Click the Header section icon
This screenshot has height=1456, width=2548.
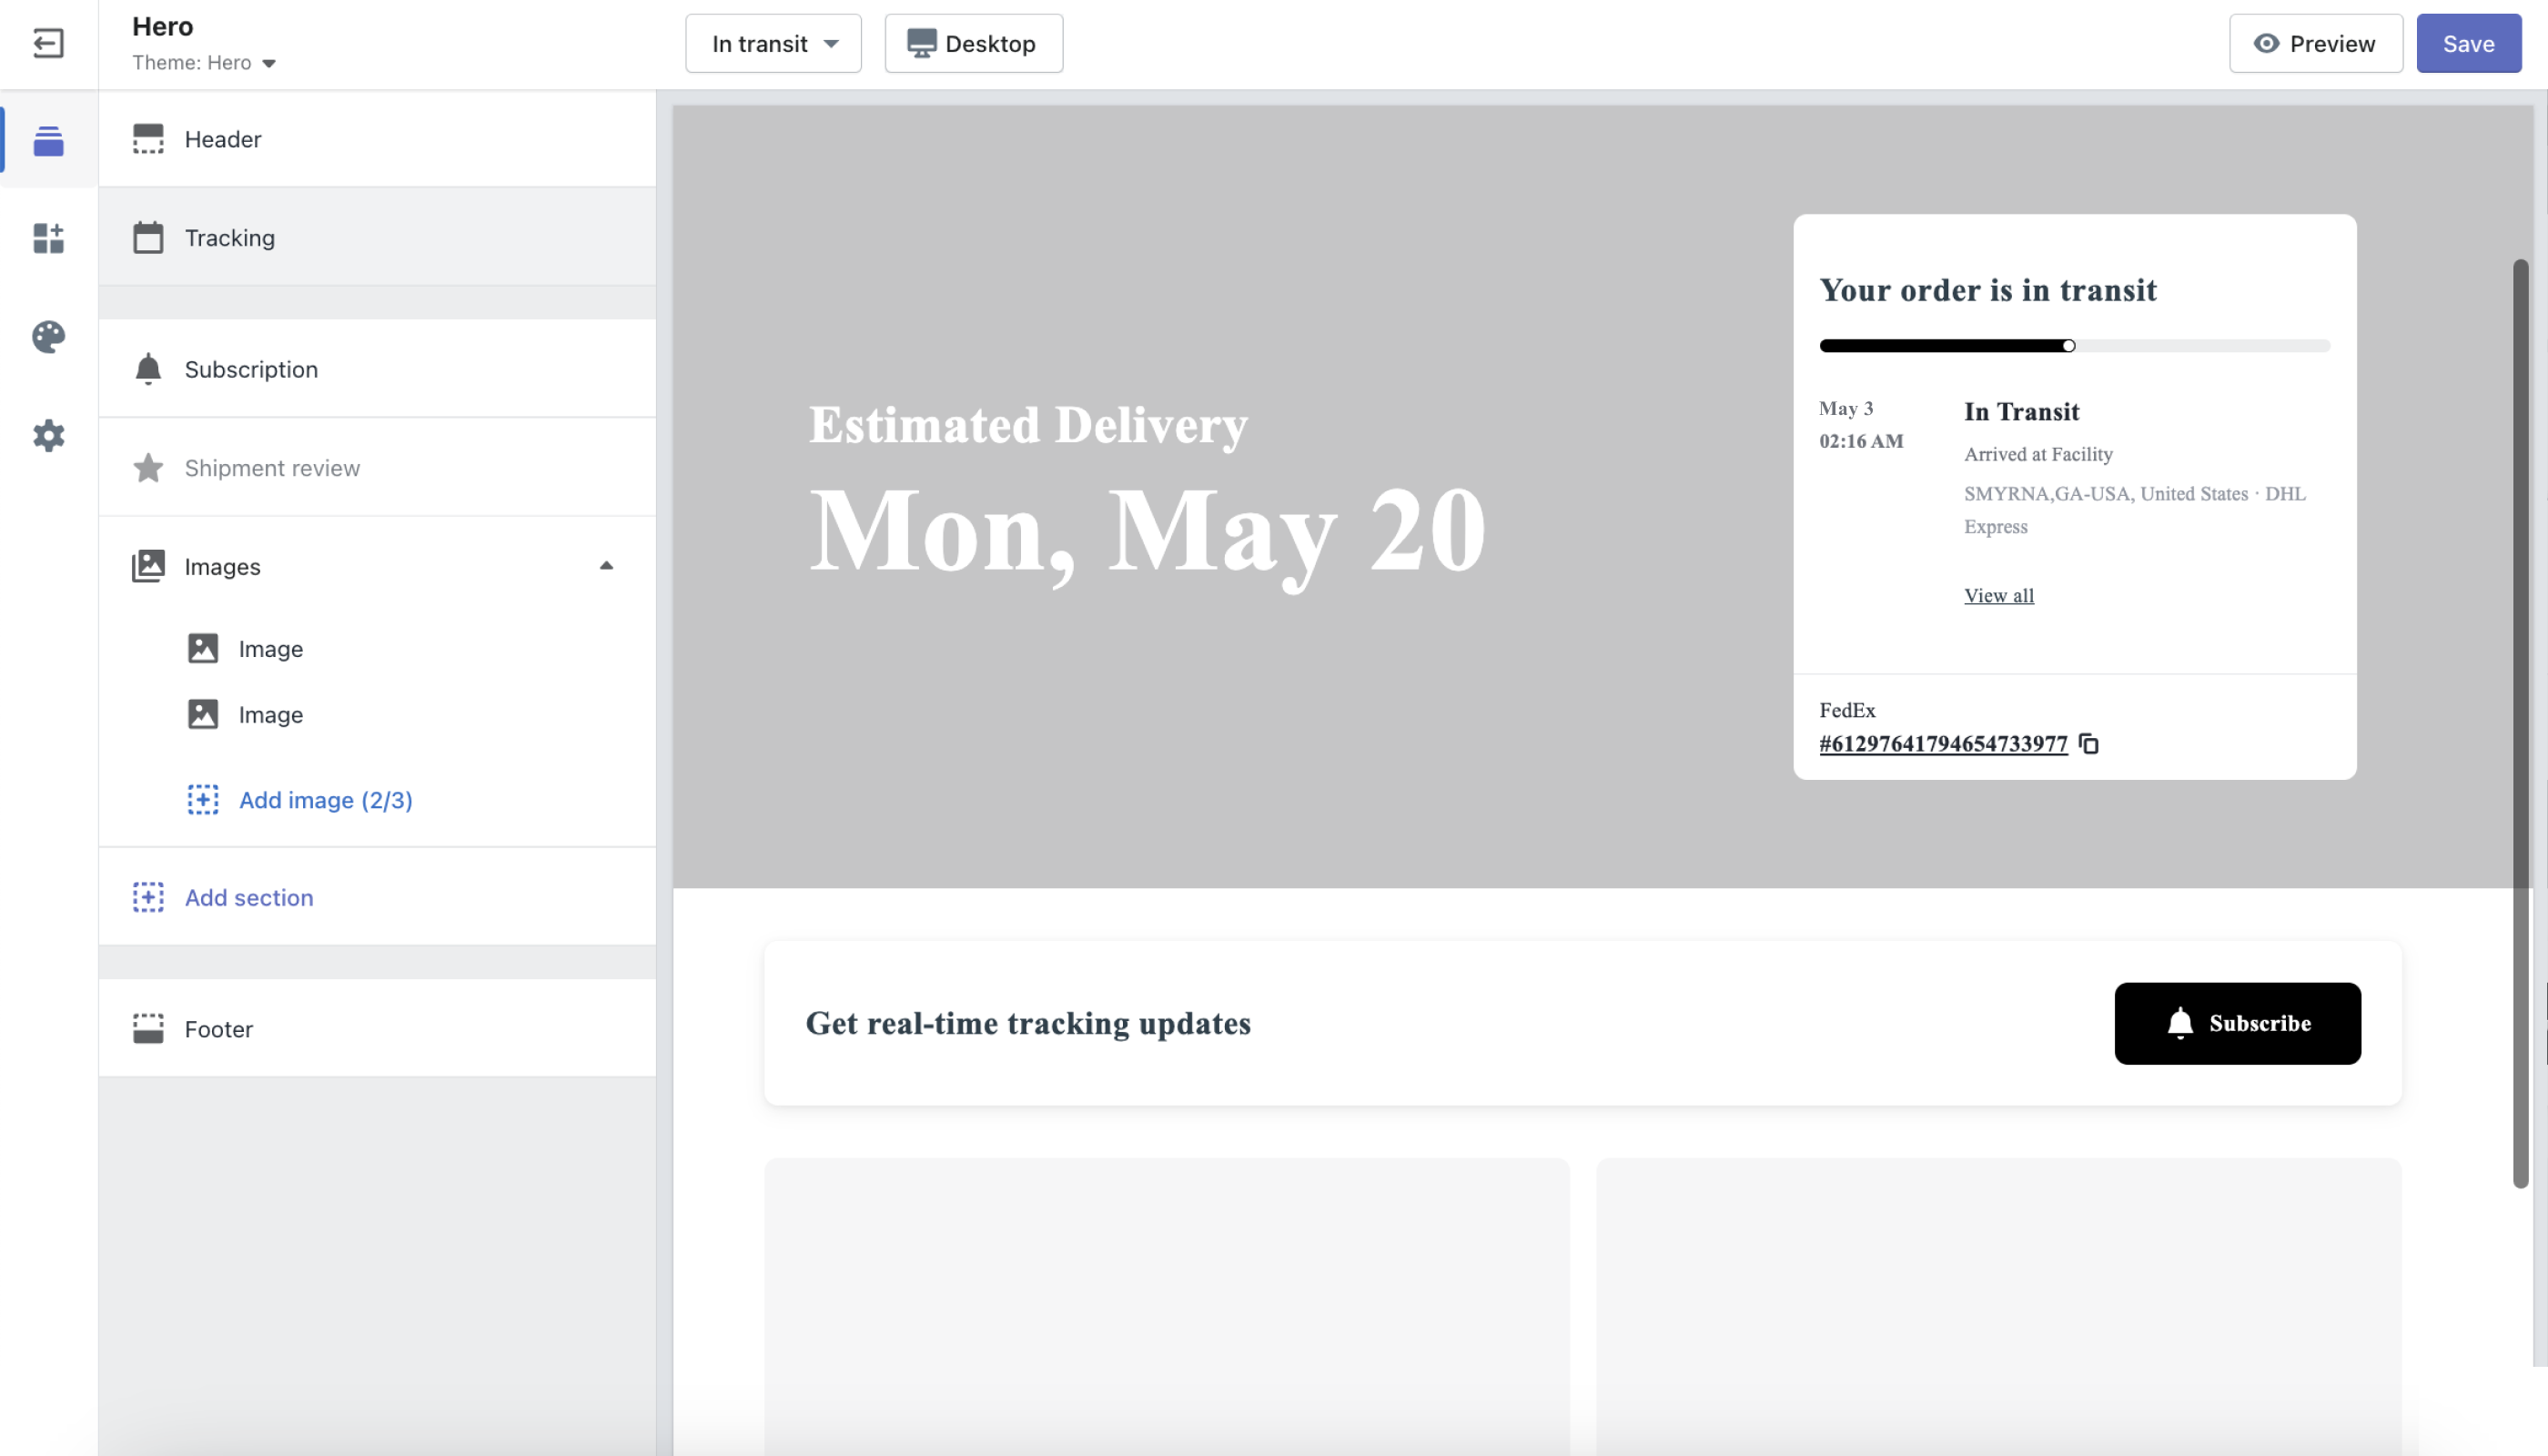(148, 138)
